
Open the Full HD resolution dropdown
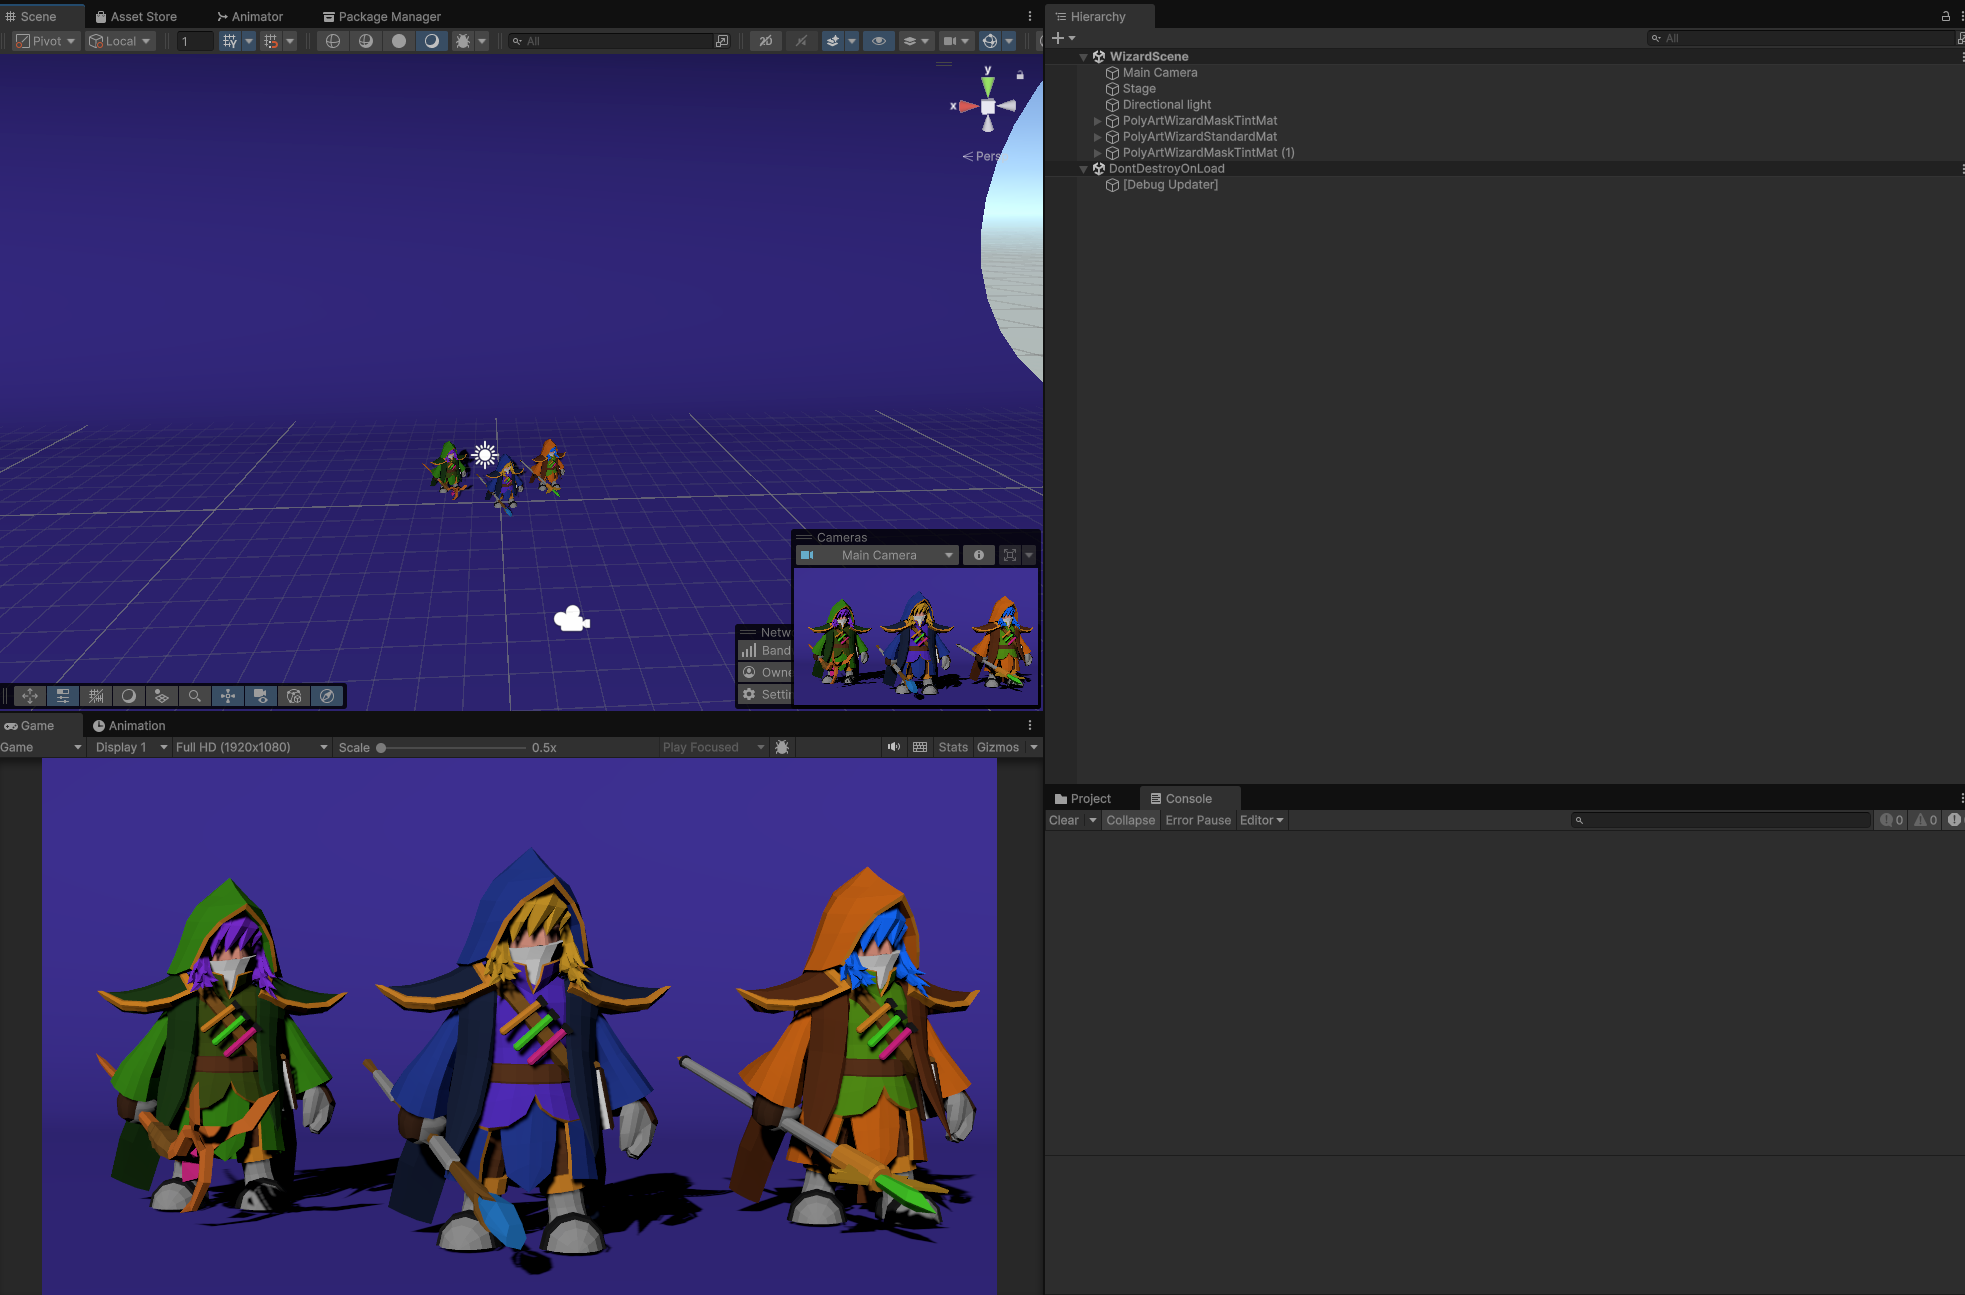pos(251,747)
